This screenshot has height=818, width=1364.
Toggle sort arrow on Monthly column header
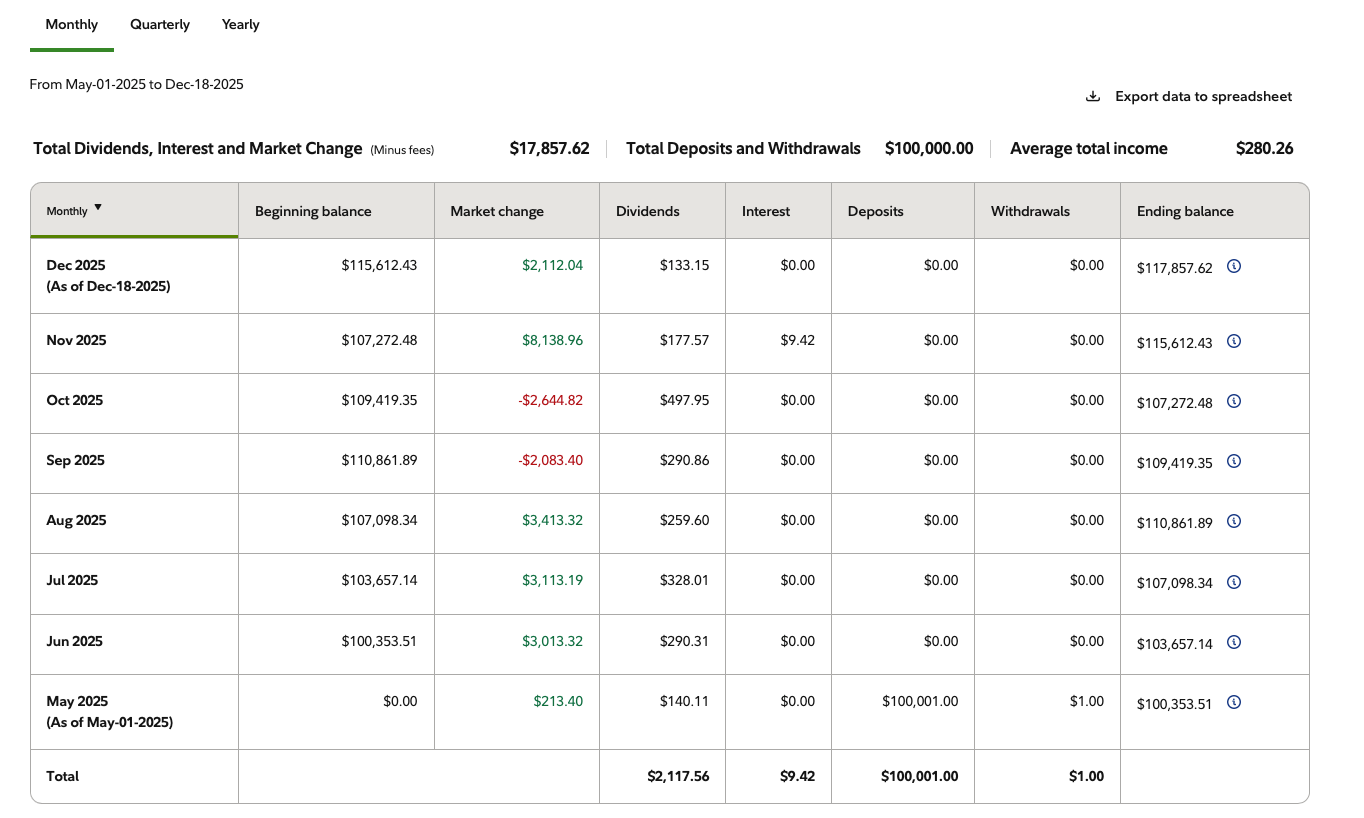[98, 209]
